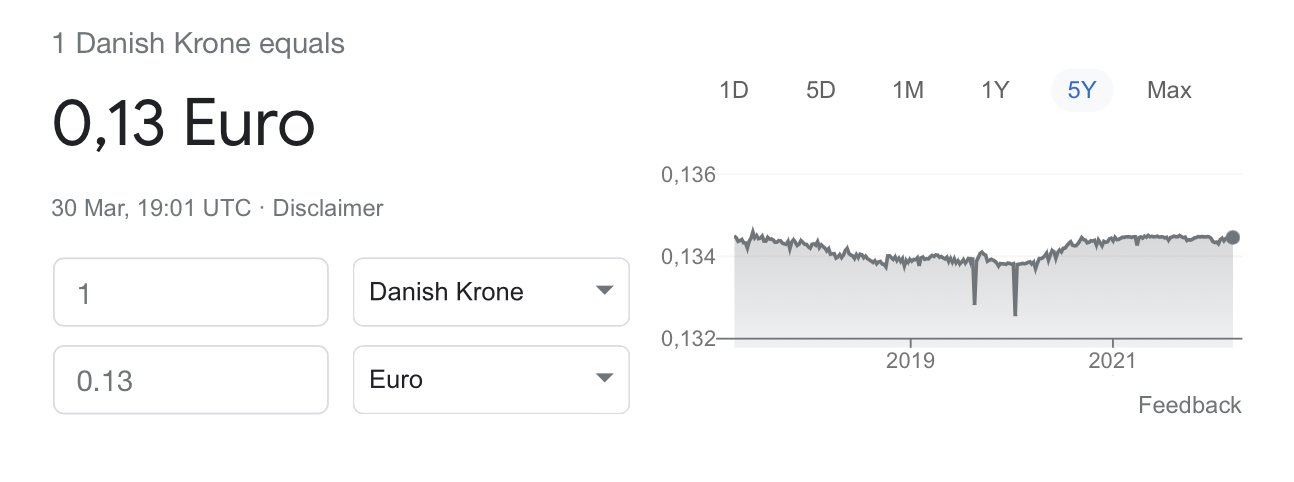Click the 0,132 value on the vertical axis
The image size is (1294, 482).
coord(689,339)
